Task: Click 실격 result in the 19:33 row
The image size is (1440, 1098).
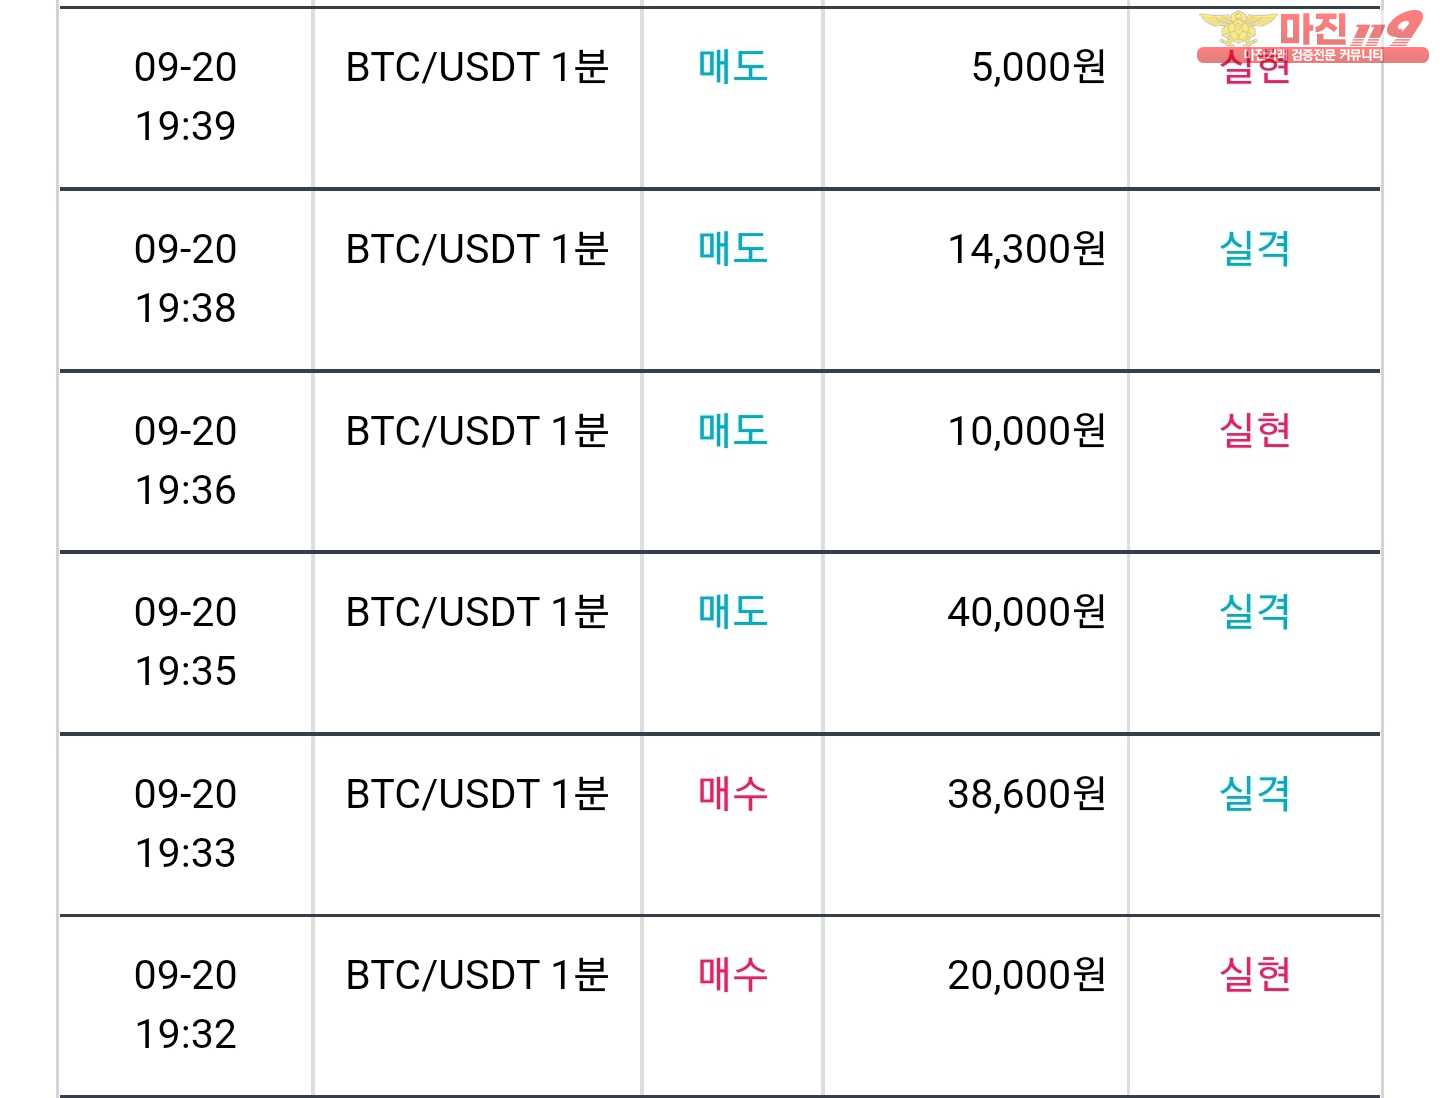Action: coord(1255,793)
